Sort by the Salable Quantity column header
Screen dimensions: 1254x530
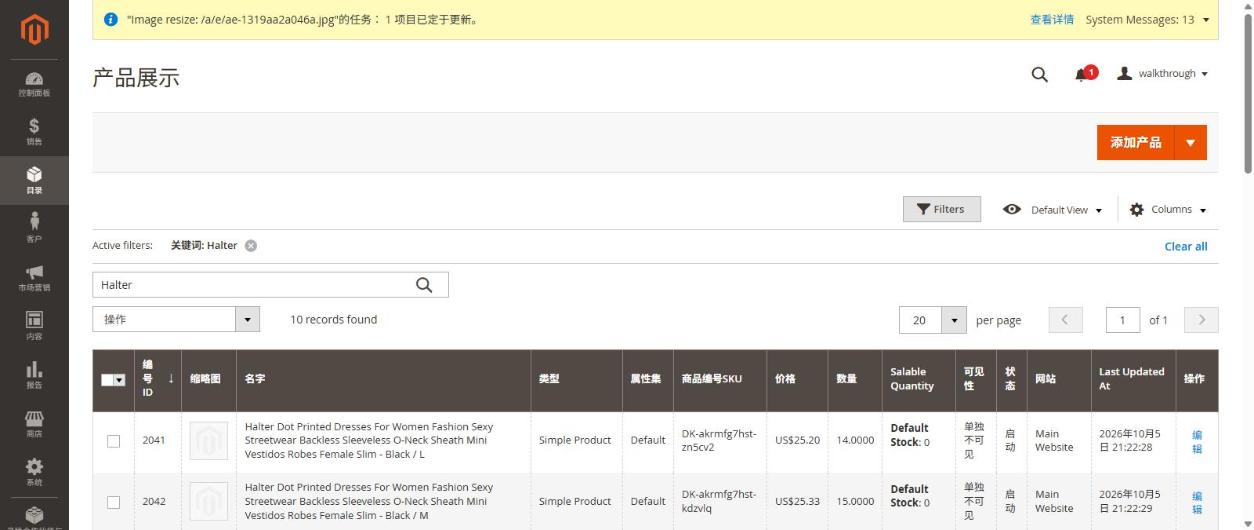[x=918, y=380]
